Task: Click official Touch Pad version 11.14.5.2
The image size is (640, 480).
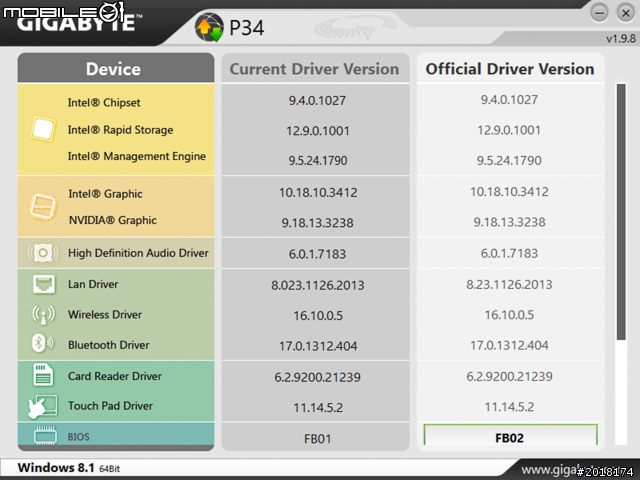Action: [x=509, y=407]
